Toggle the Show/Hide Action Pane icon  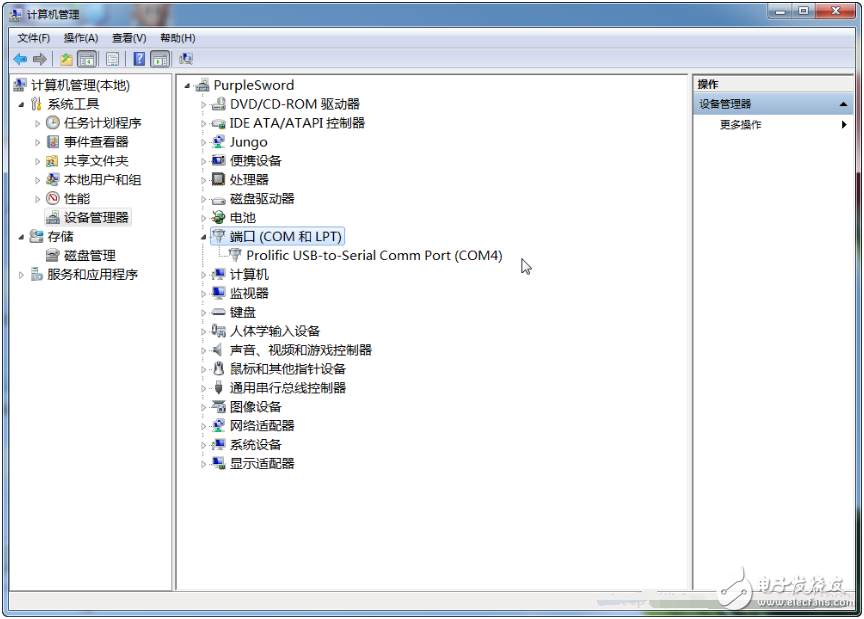click(x=160, y=59)
